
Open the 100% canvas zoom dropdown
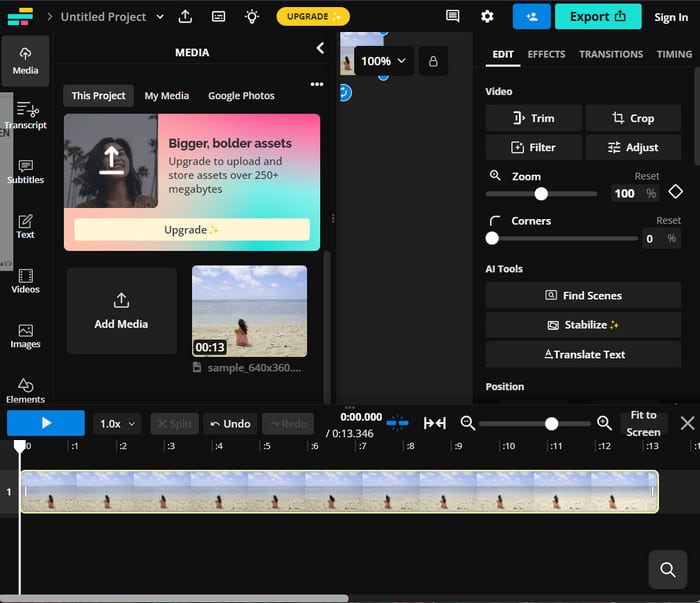coord(383,61)
